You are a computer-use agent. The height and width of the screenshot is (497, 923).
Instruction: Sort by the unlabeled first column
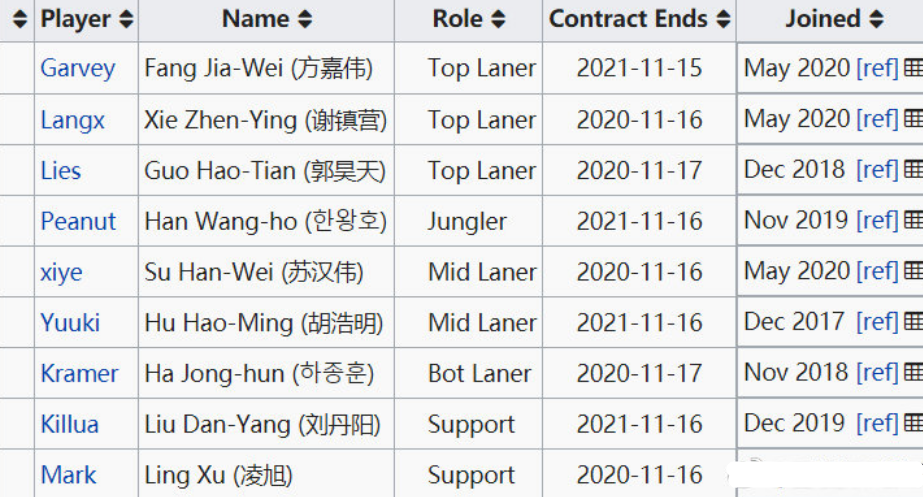(x=19, y=19)
